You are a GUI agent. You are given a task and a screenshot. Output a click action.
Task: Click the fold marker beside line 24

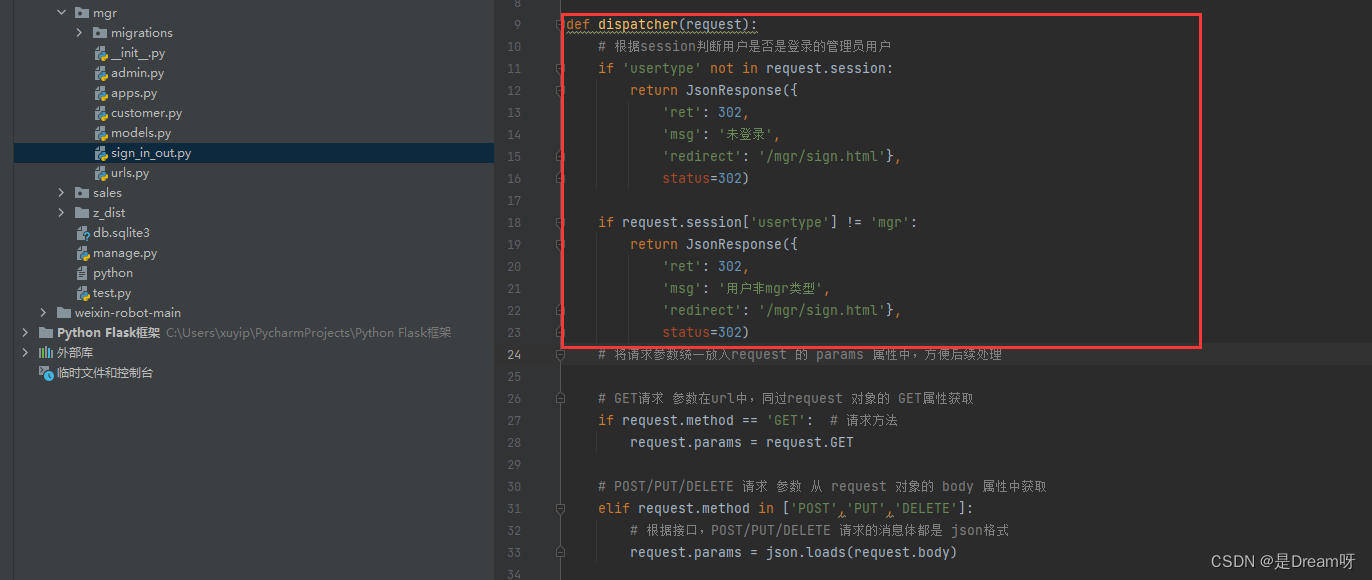pyautogui.click(x=560, y=355)
